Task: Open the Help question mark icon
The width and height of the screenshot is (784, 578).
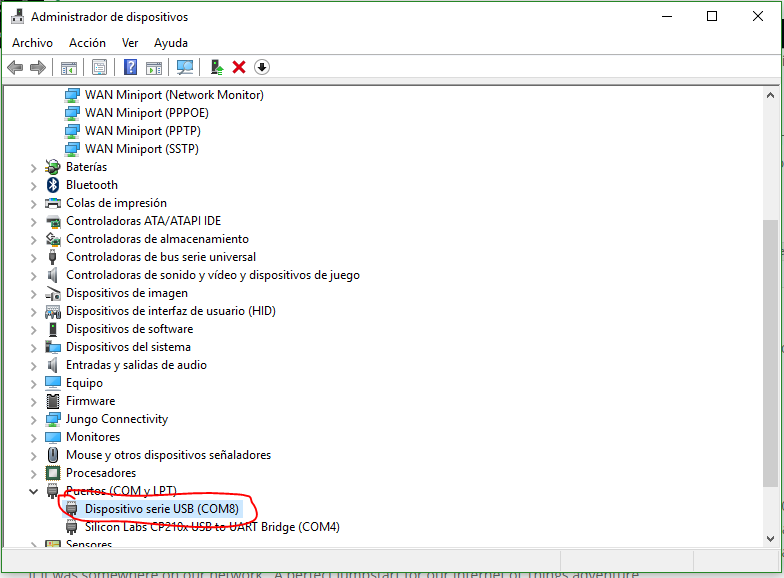Action: click(130, 67)
